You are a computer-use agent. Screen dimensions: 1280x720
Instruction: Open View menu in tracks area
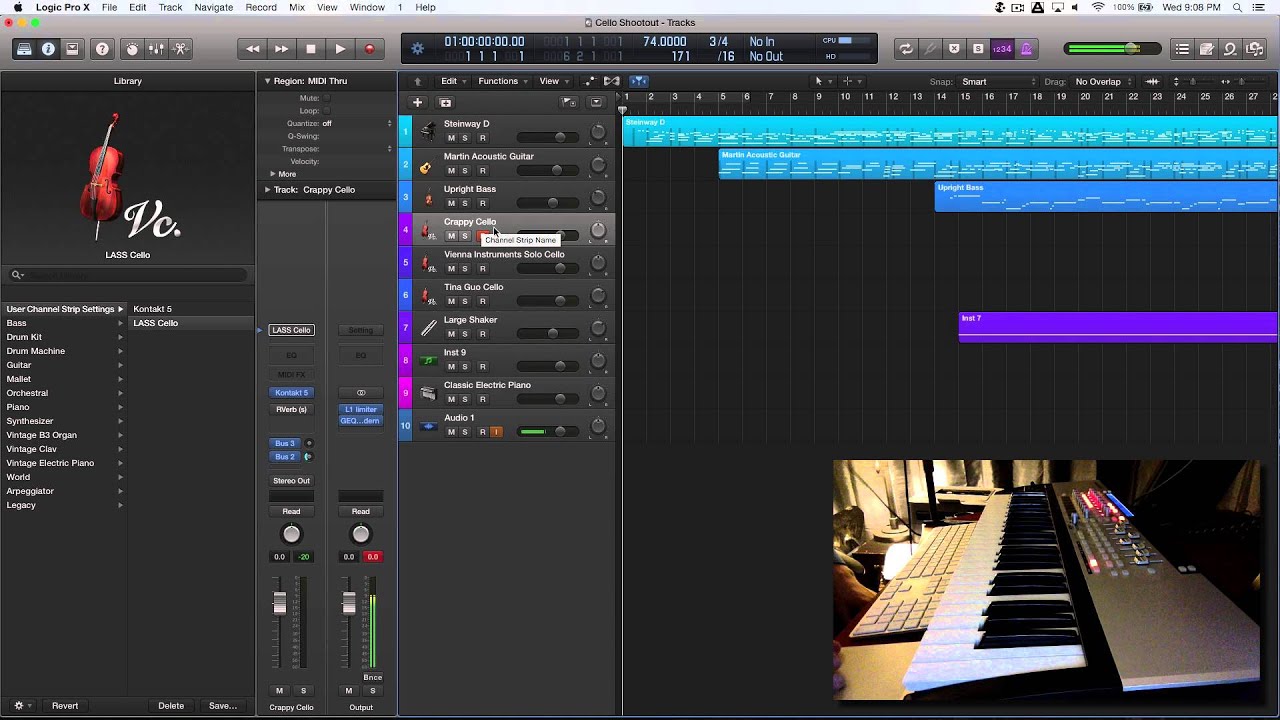point(554,81)
